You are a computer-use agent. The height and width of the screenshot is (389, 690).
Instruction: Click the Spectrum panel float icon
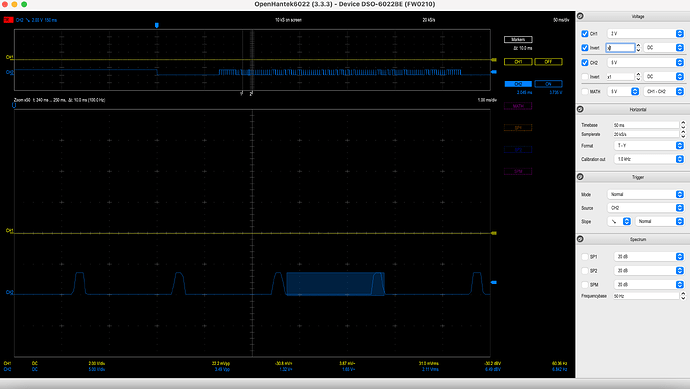[580, 239]
